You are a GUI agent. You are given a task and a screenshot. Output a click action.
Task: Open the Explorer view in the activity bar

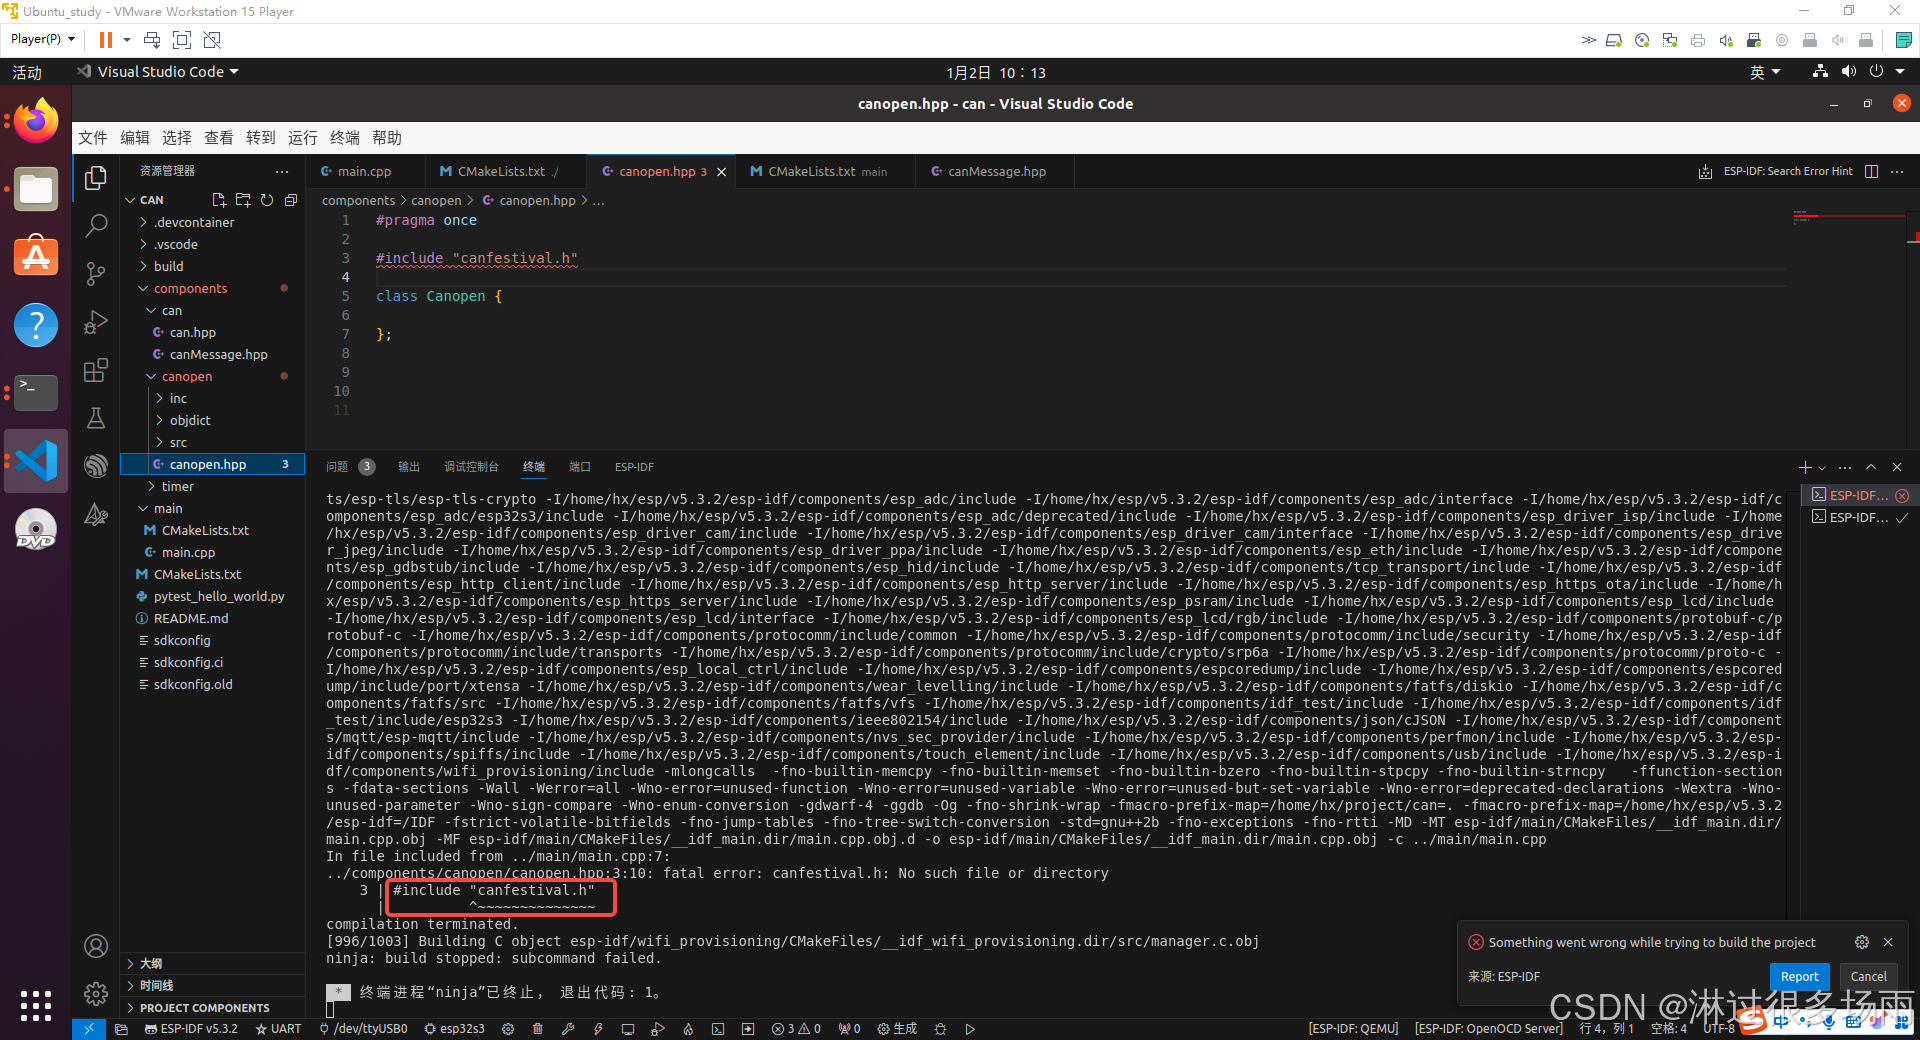(x=96, y=178)
